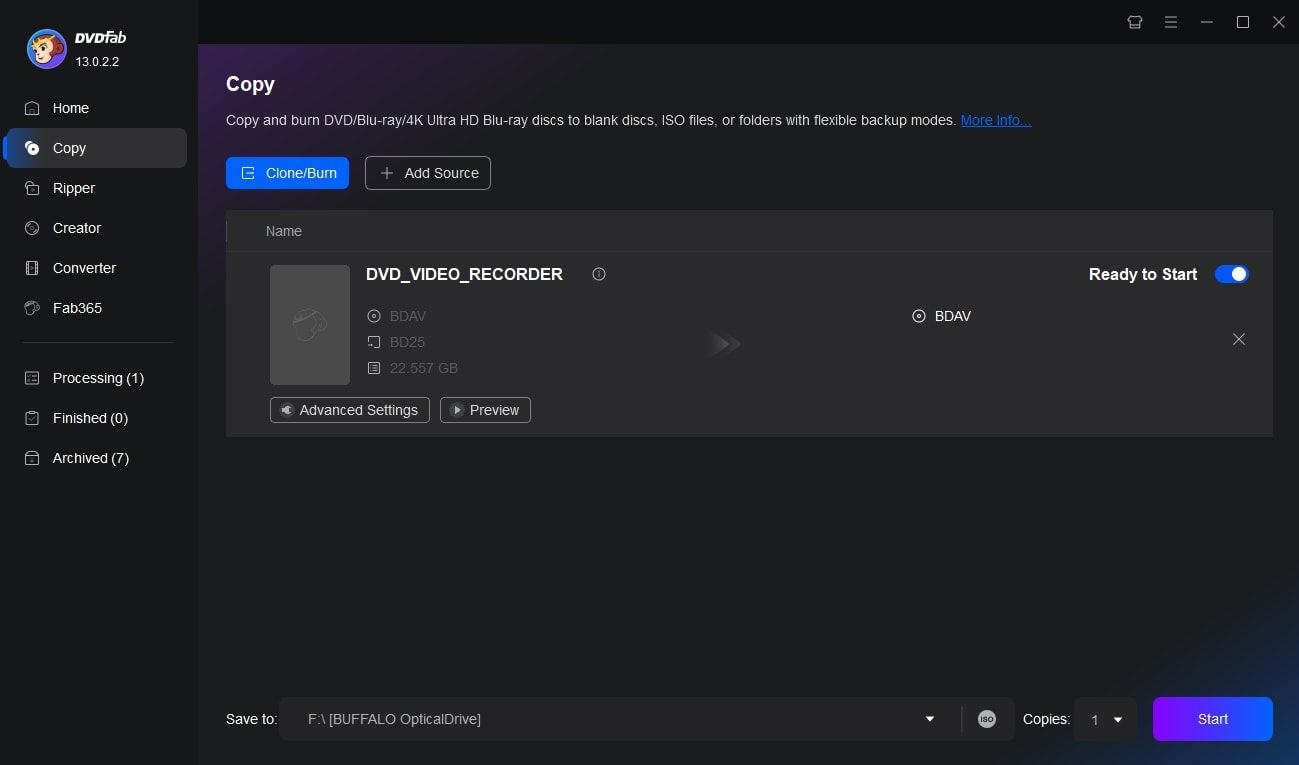The width and height of the screenshot is (1299, 765).
Task: Click the Add Source button
Action: pyautogui.click(x=428, y=173)
